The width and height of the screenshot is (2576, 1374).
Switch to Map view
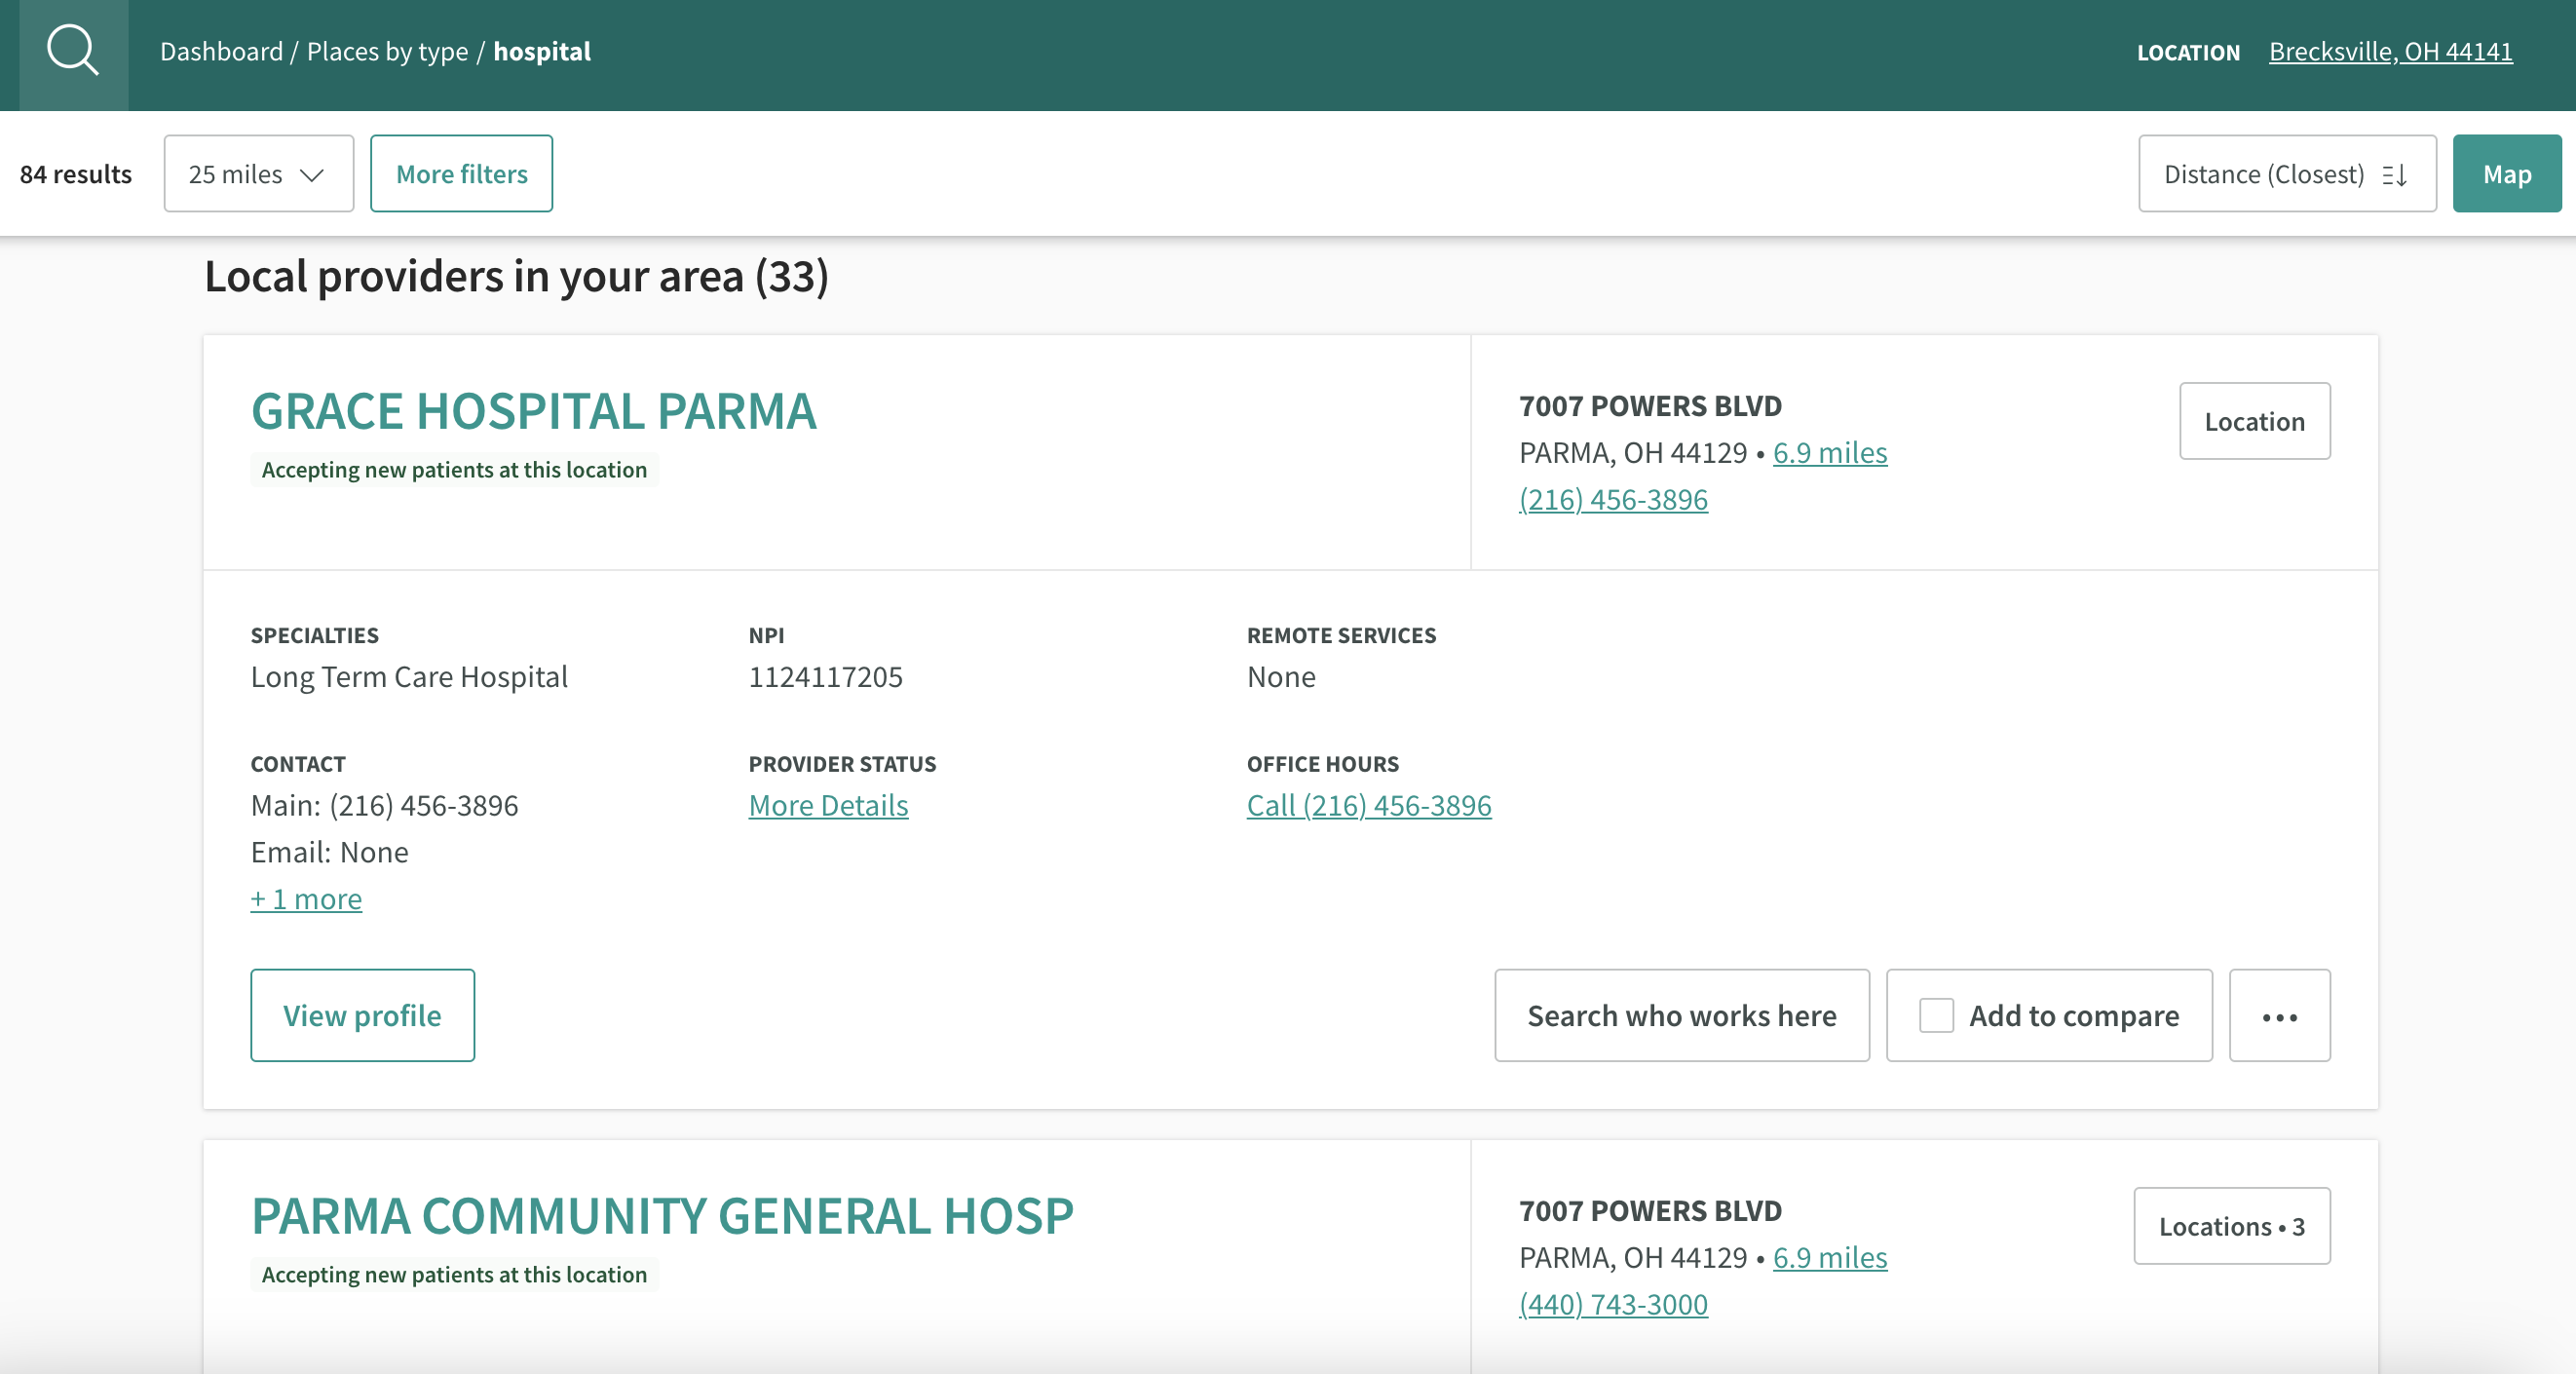pyautogui.click(x=2506, y=174)
